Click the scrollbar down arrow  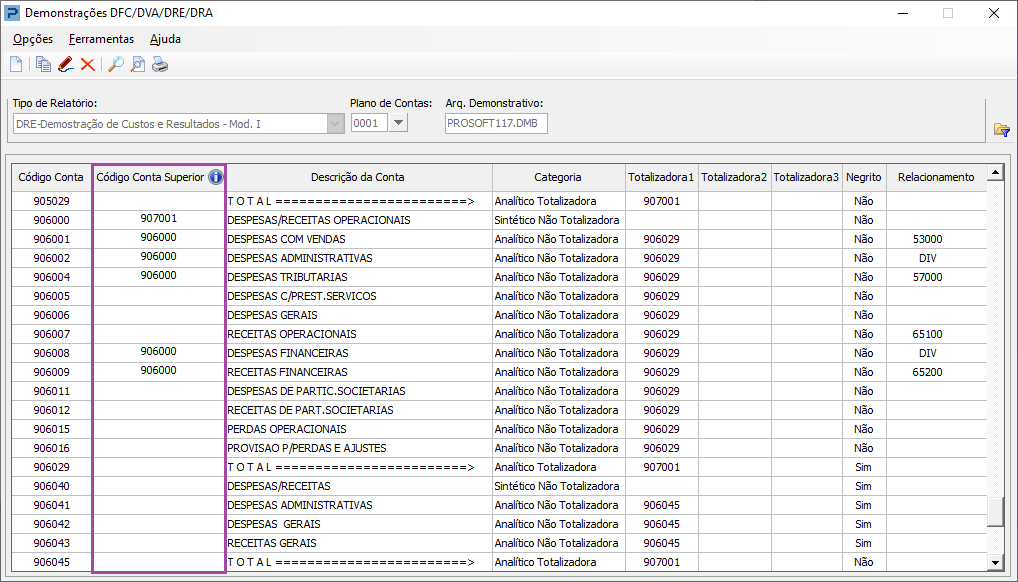click(995, 563)
